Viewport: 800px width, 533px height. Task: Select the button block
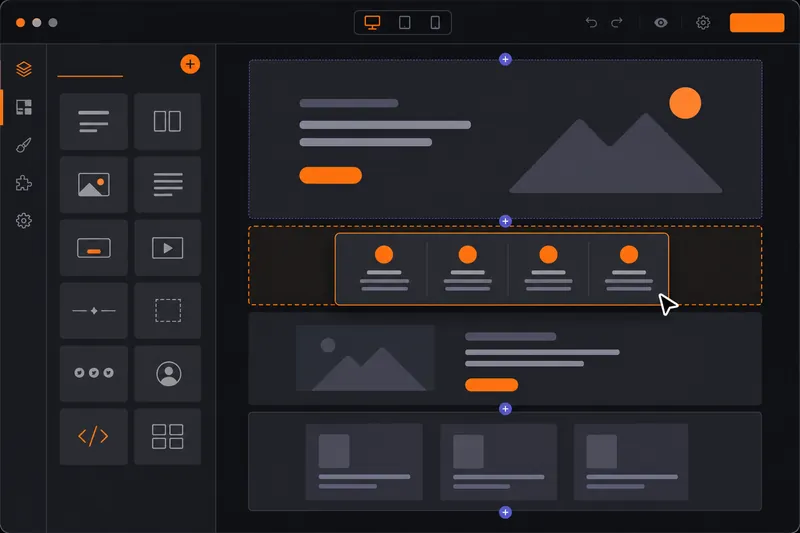93,248
